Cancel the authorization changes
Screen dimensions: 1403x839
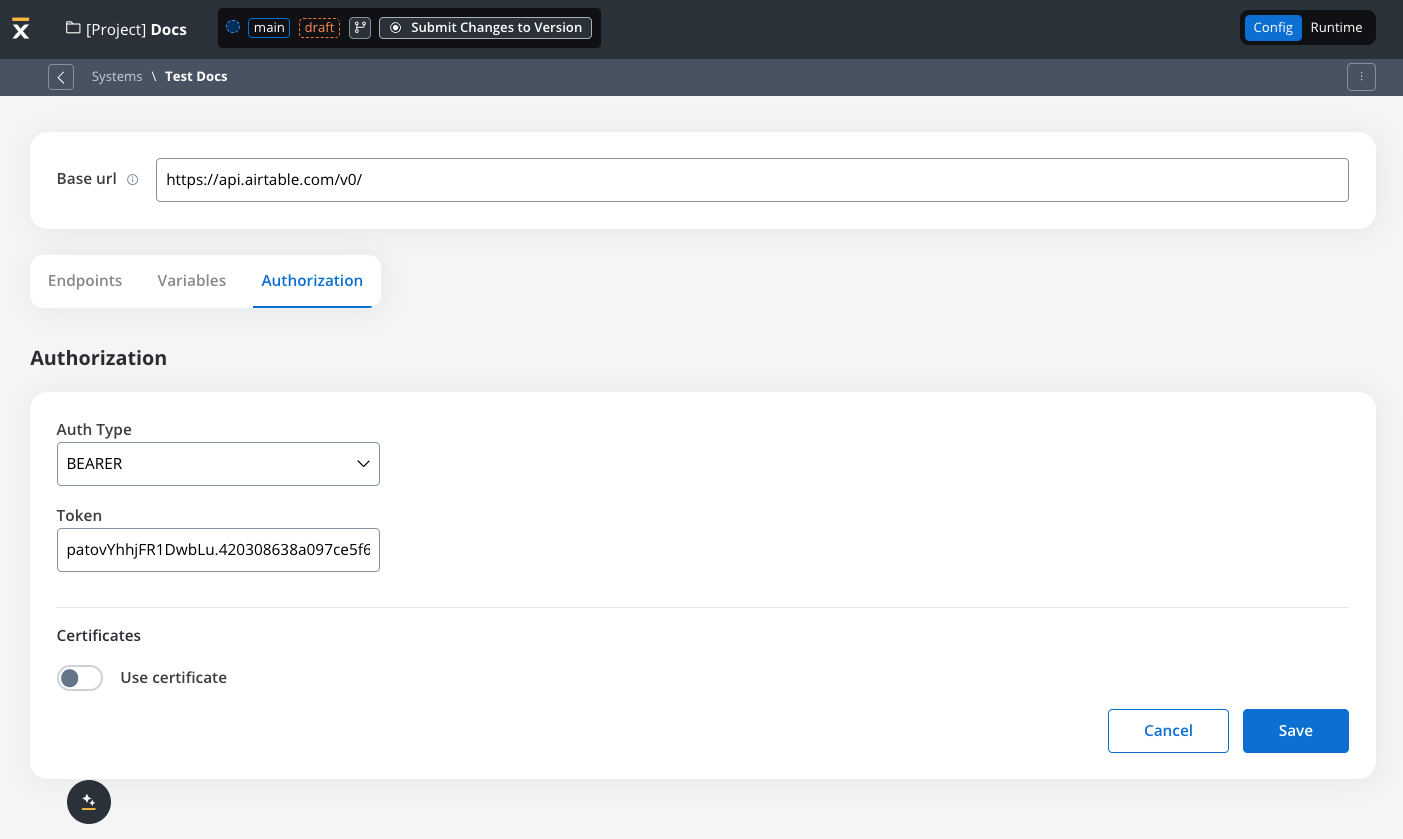pos(1168,731)
